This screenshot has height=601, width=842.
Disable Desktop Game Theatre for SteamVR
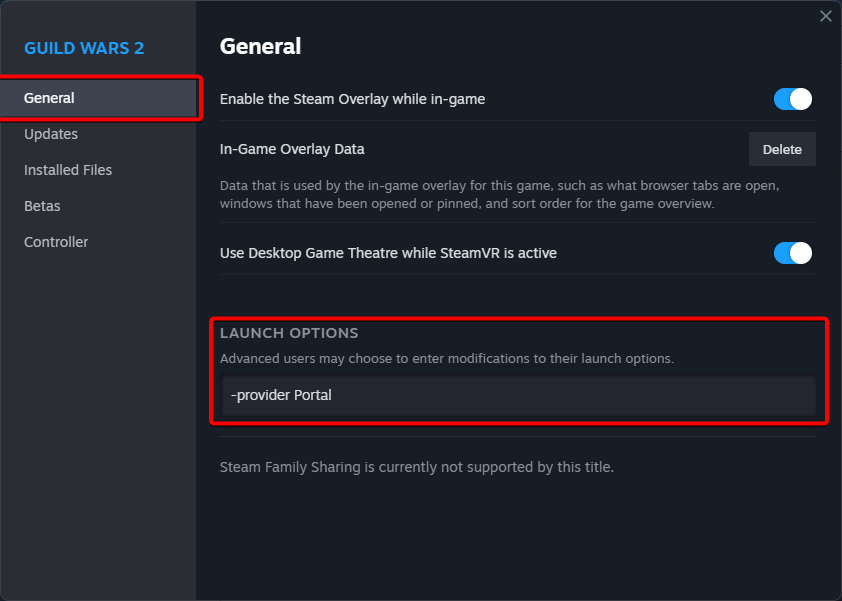click(792, 253)
